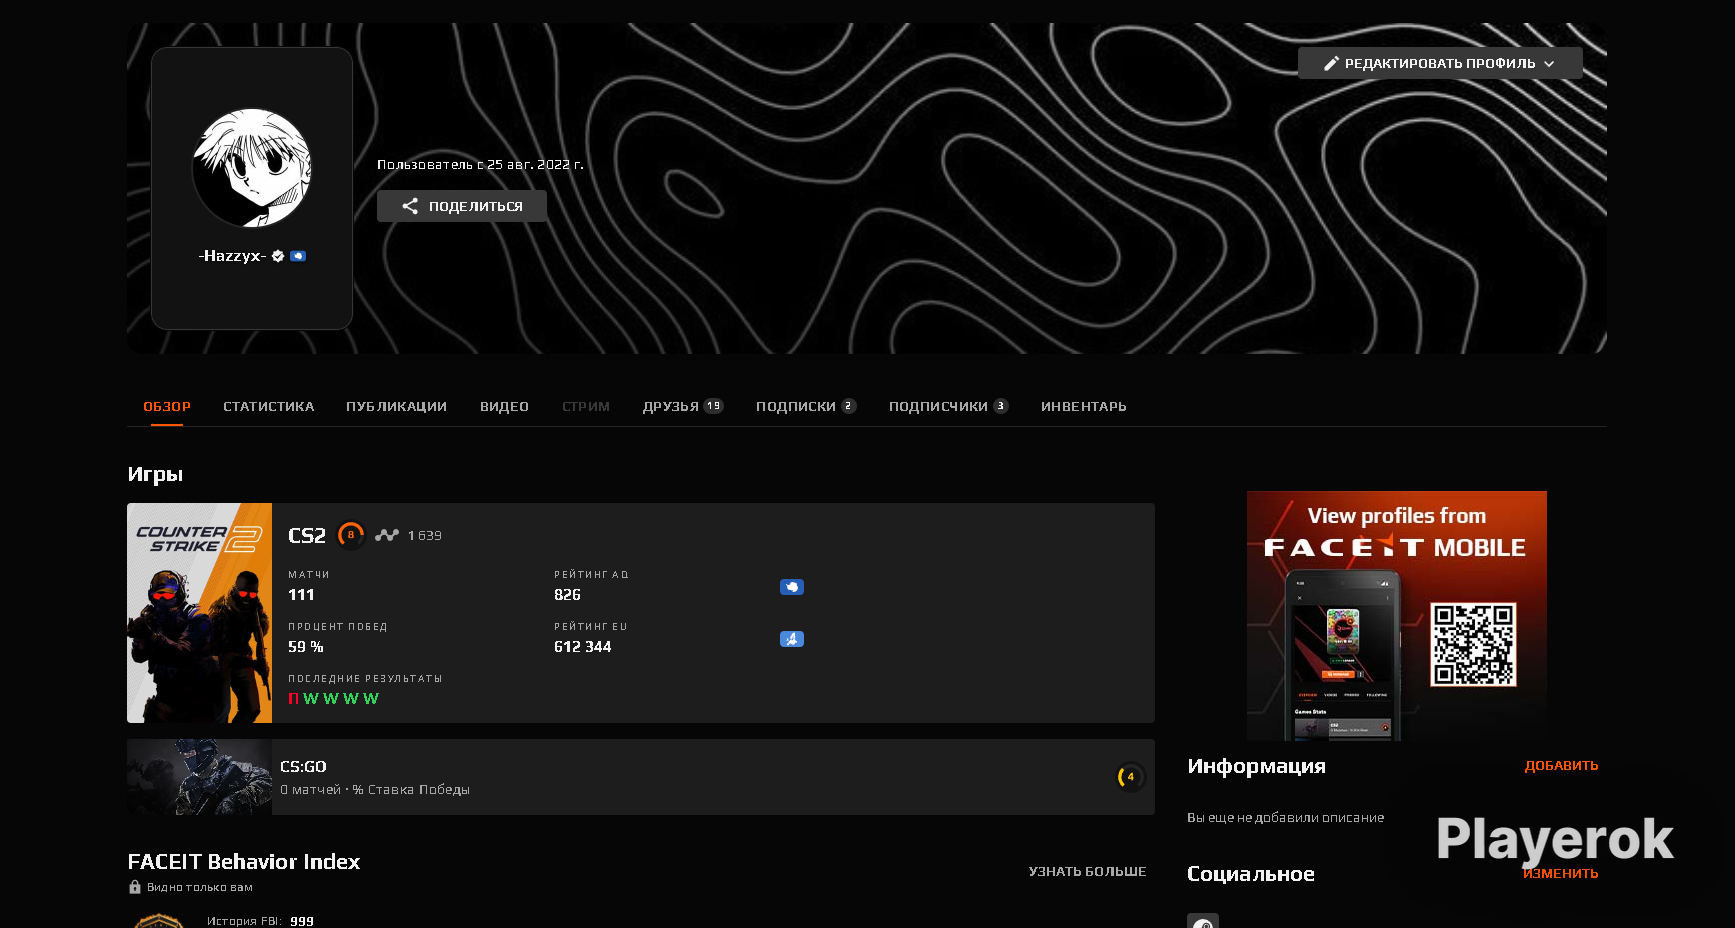Open the СТРИМ tab
The image size is (1735, 928).
[x=586, y=406]
